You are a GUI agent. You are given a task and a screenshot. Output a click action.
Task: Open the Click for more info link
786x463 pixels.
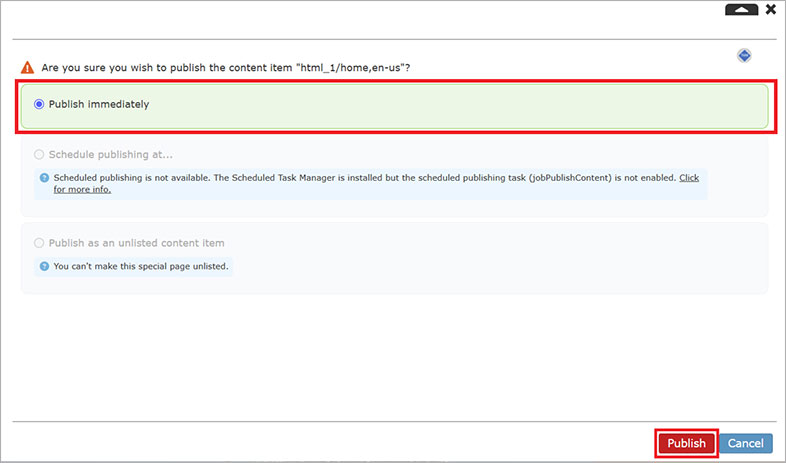(689, 177)
